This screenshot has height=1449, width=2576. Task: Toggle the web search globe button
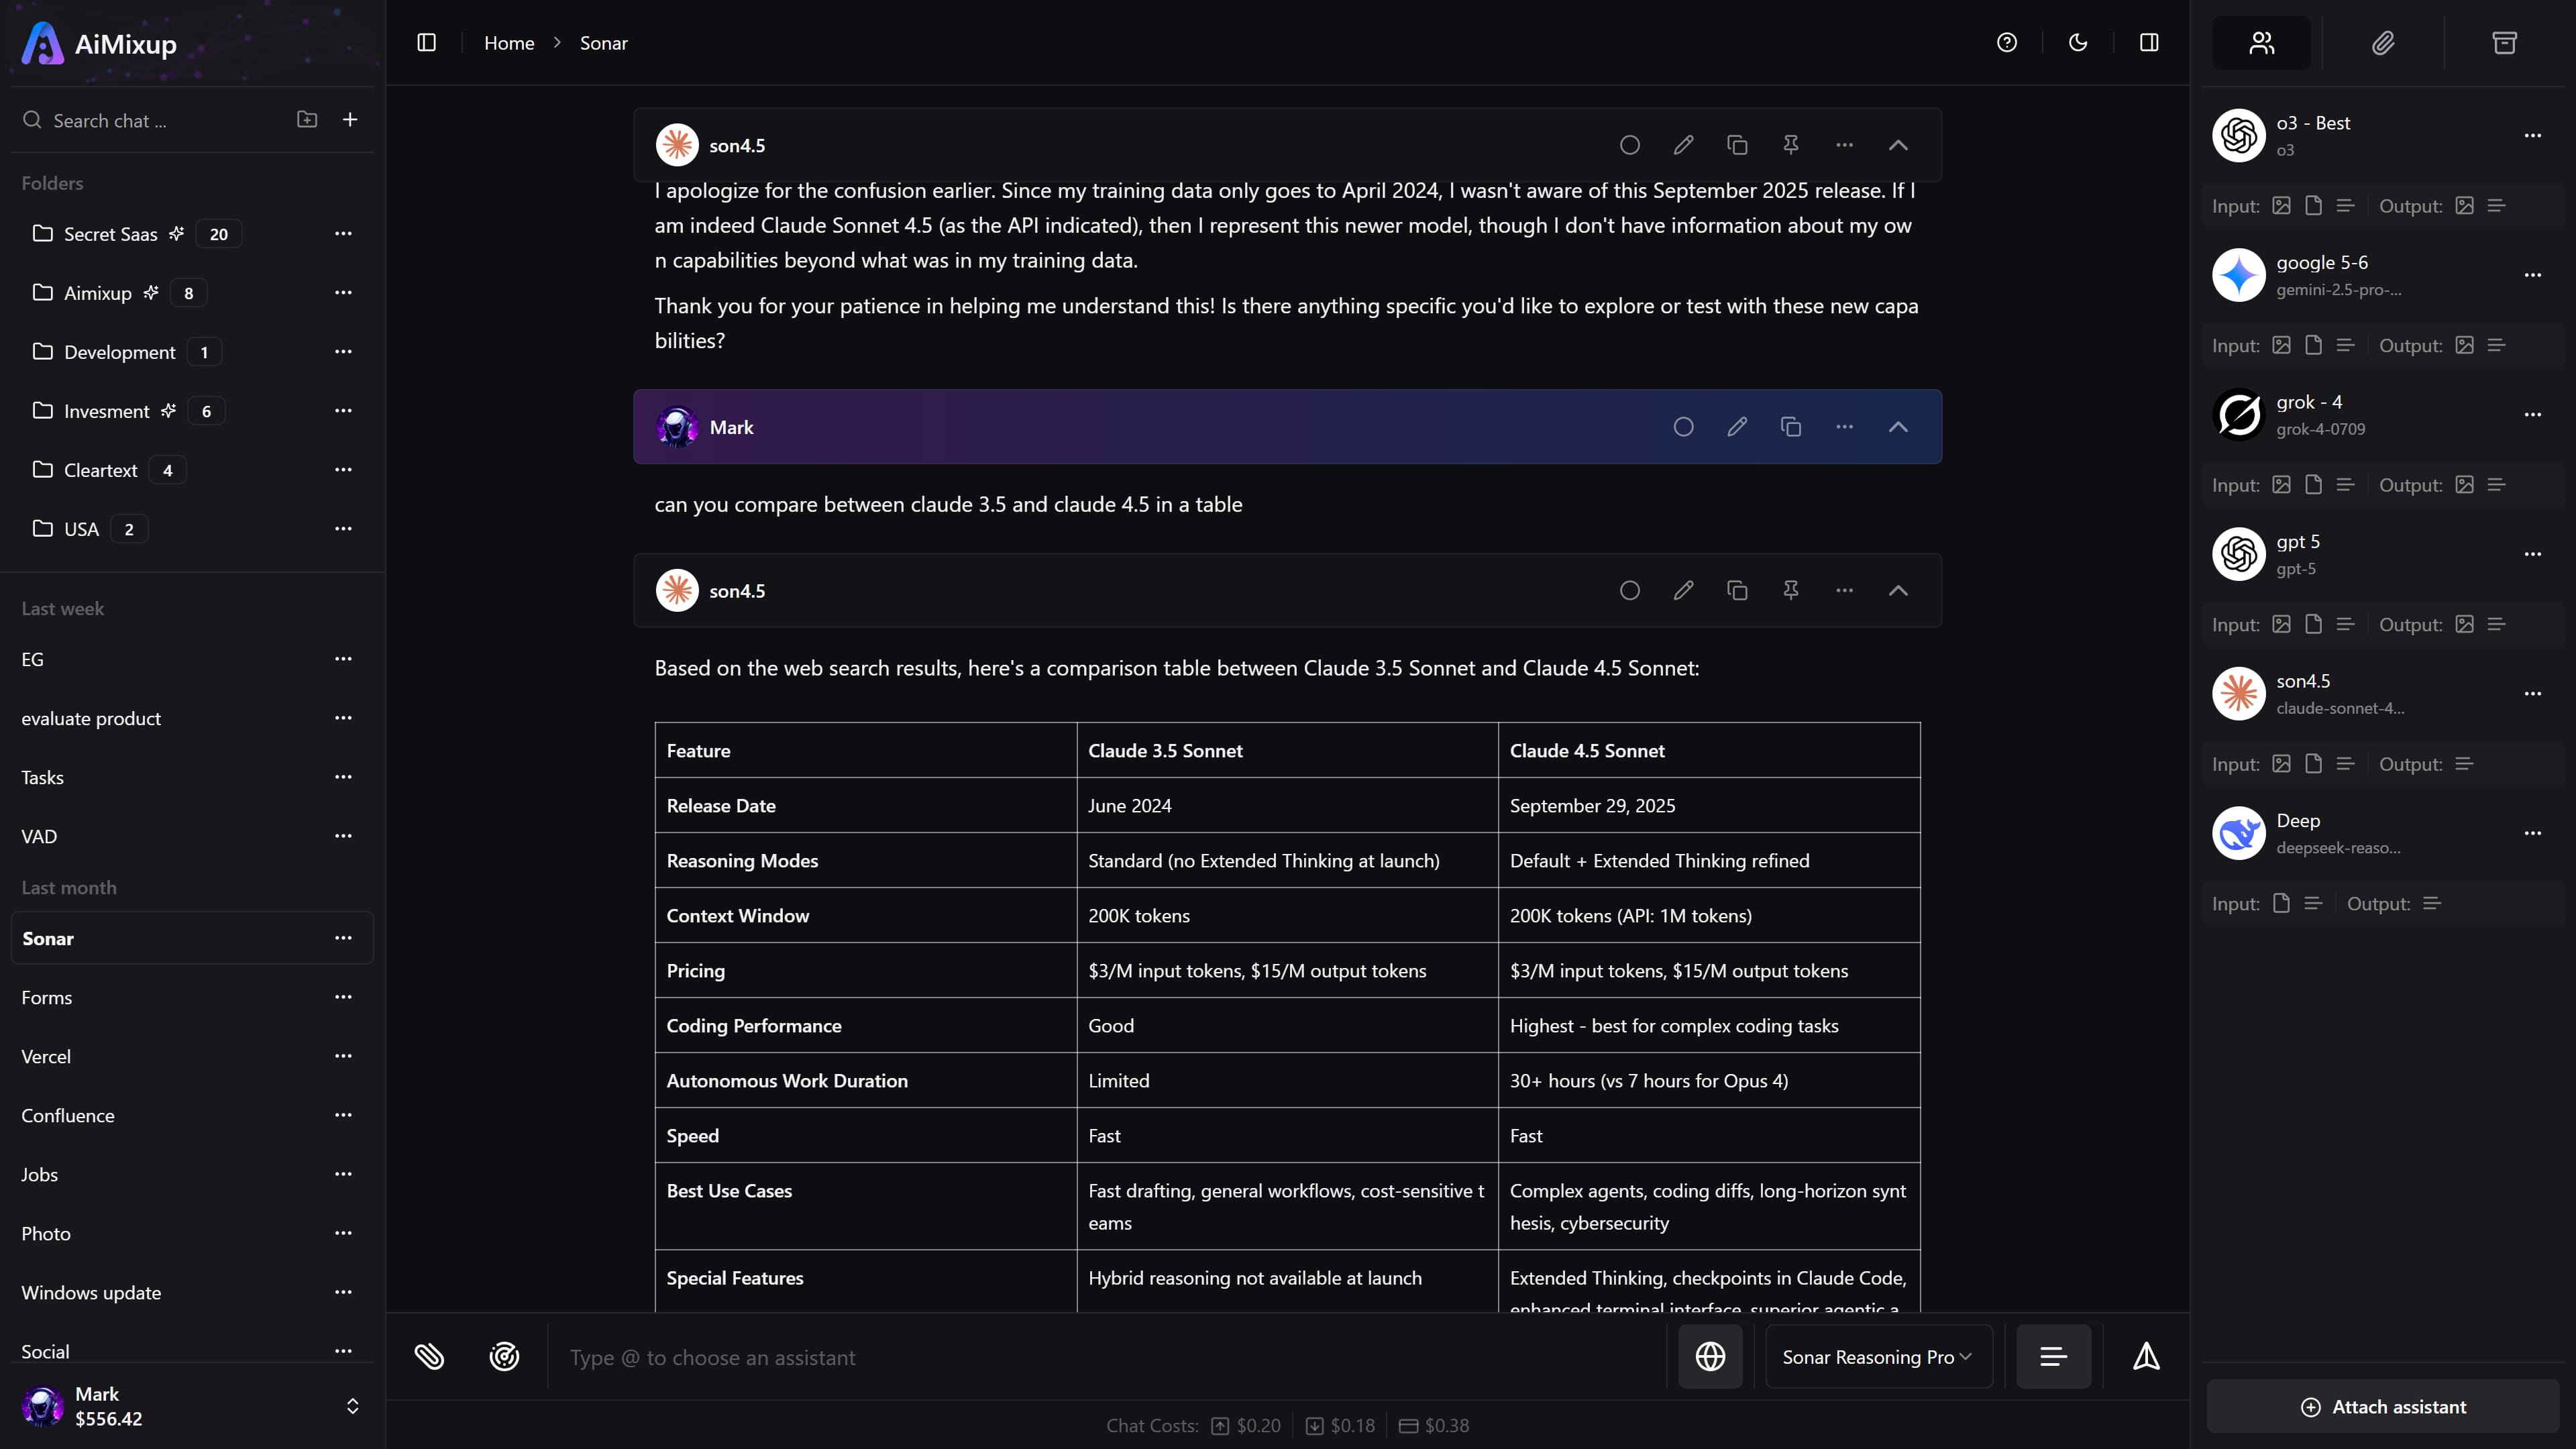click(x=1710, y=1357)
